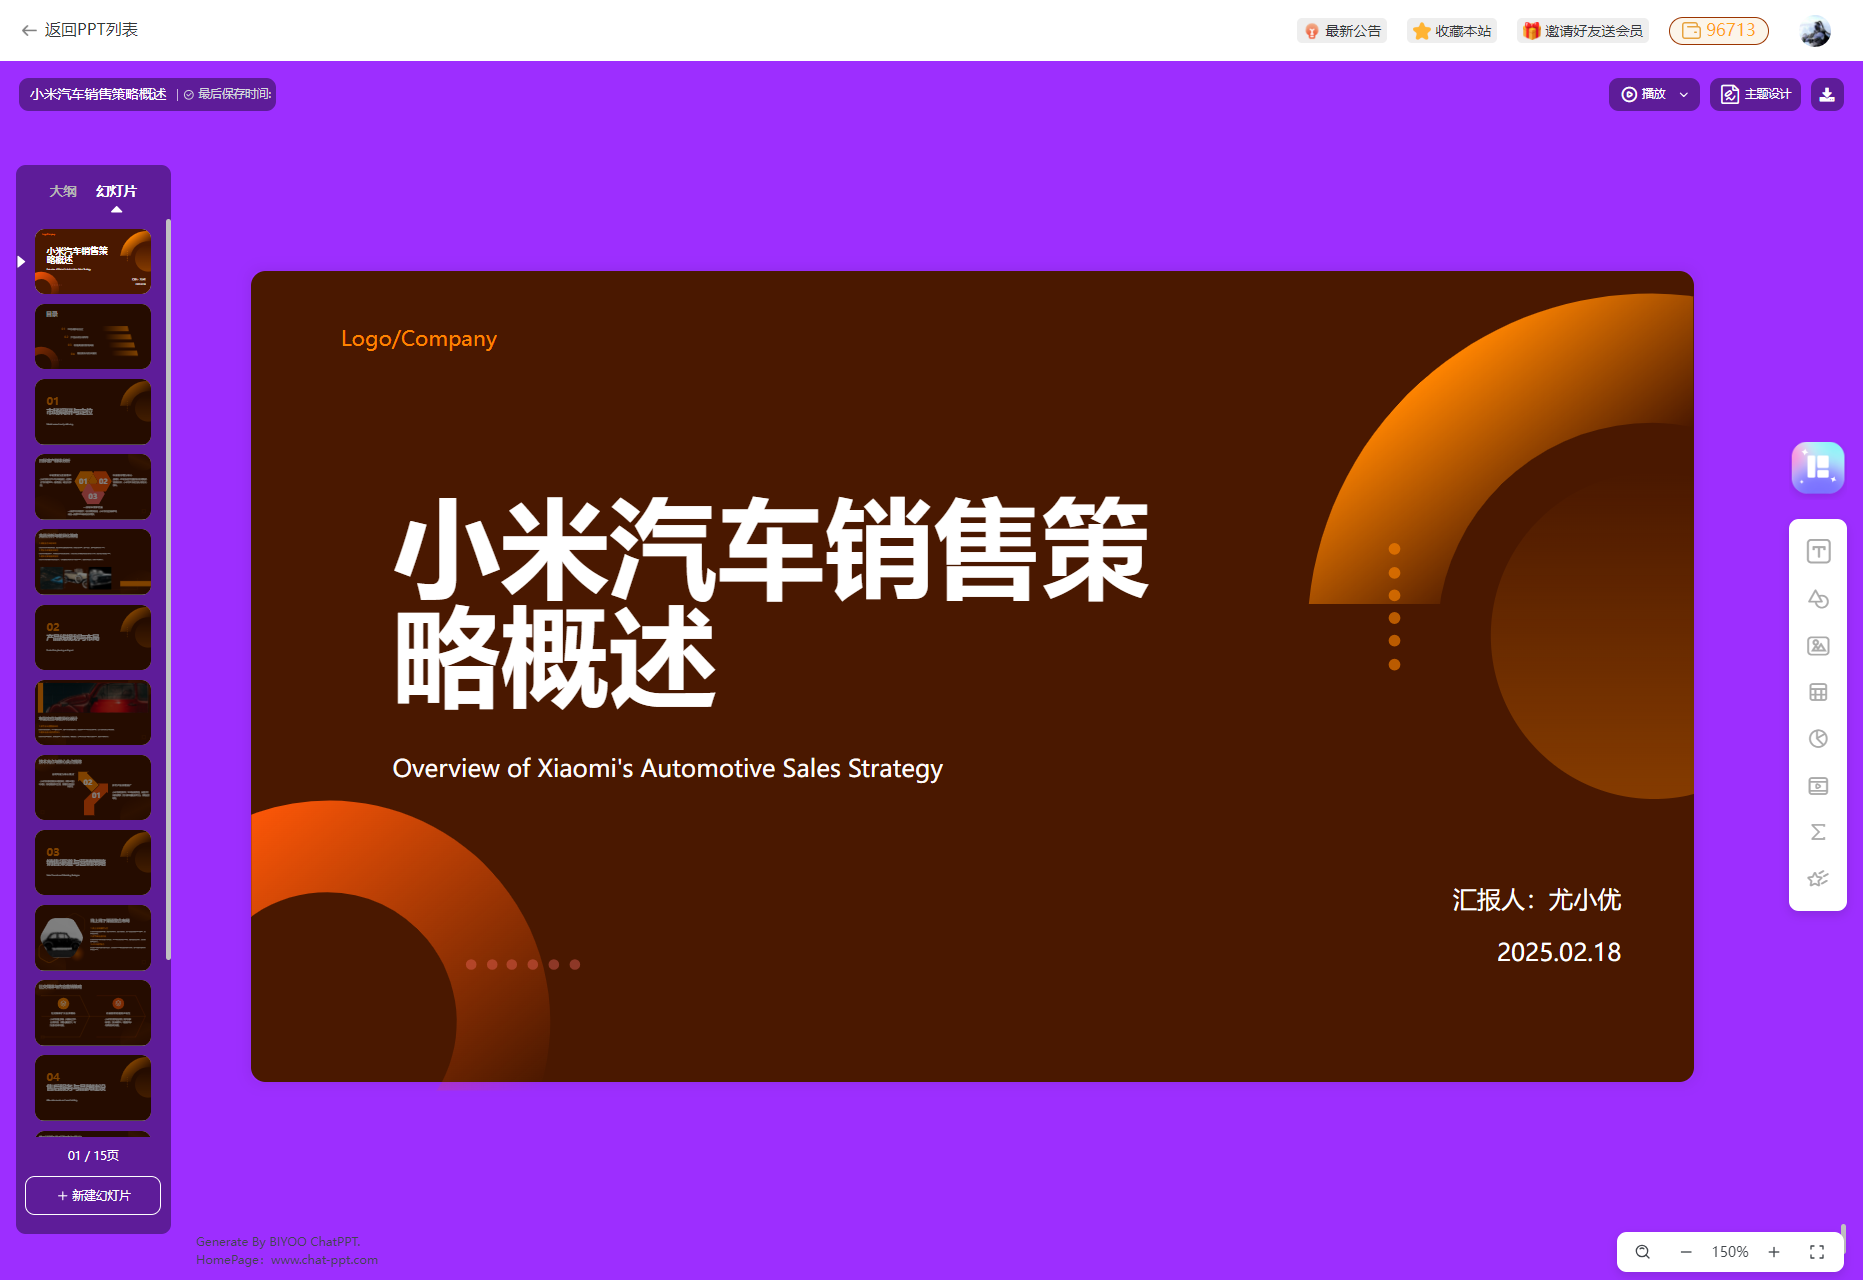Open the user avatar profile
Screen dimensions: 1863x1280
[1815, 31]
